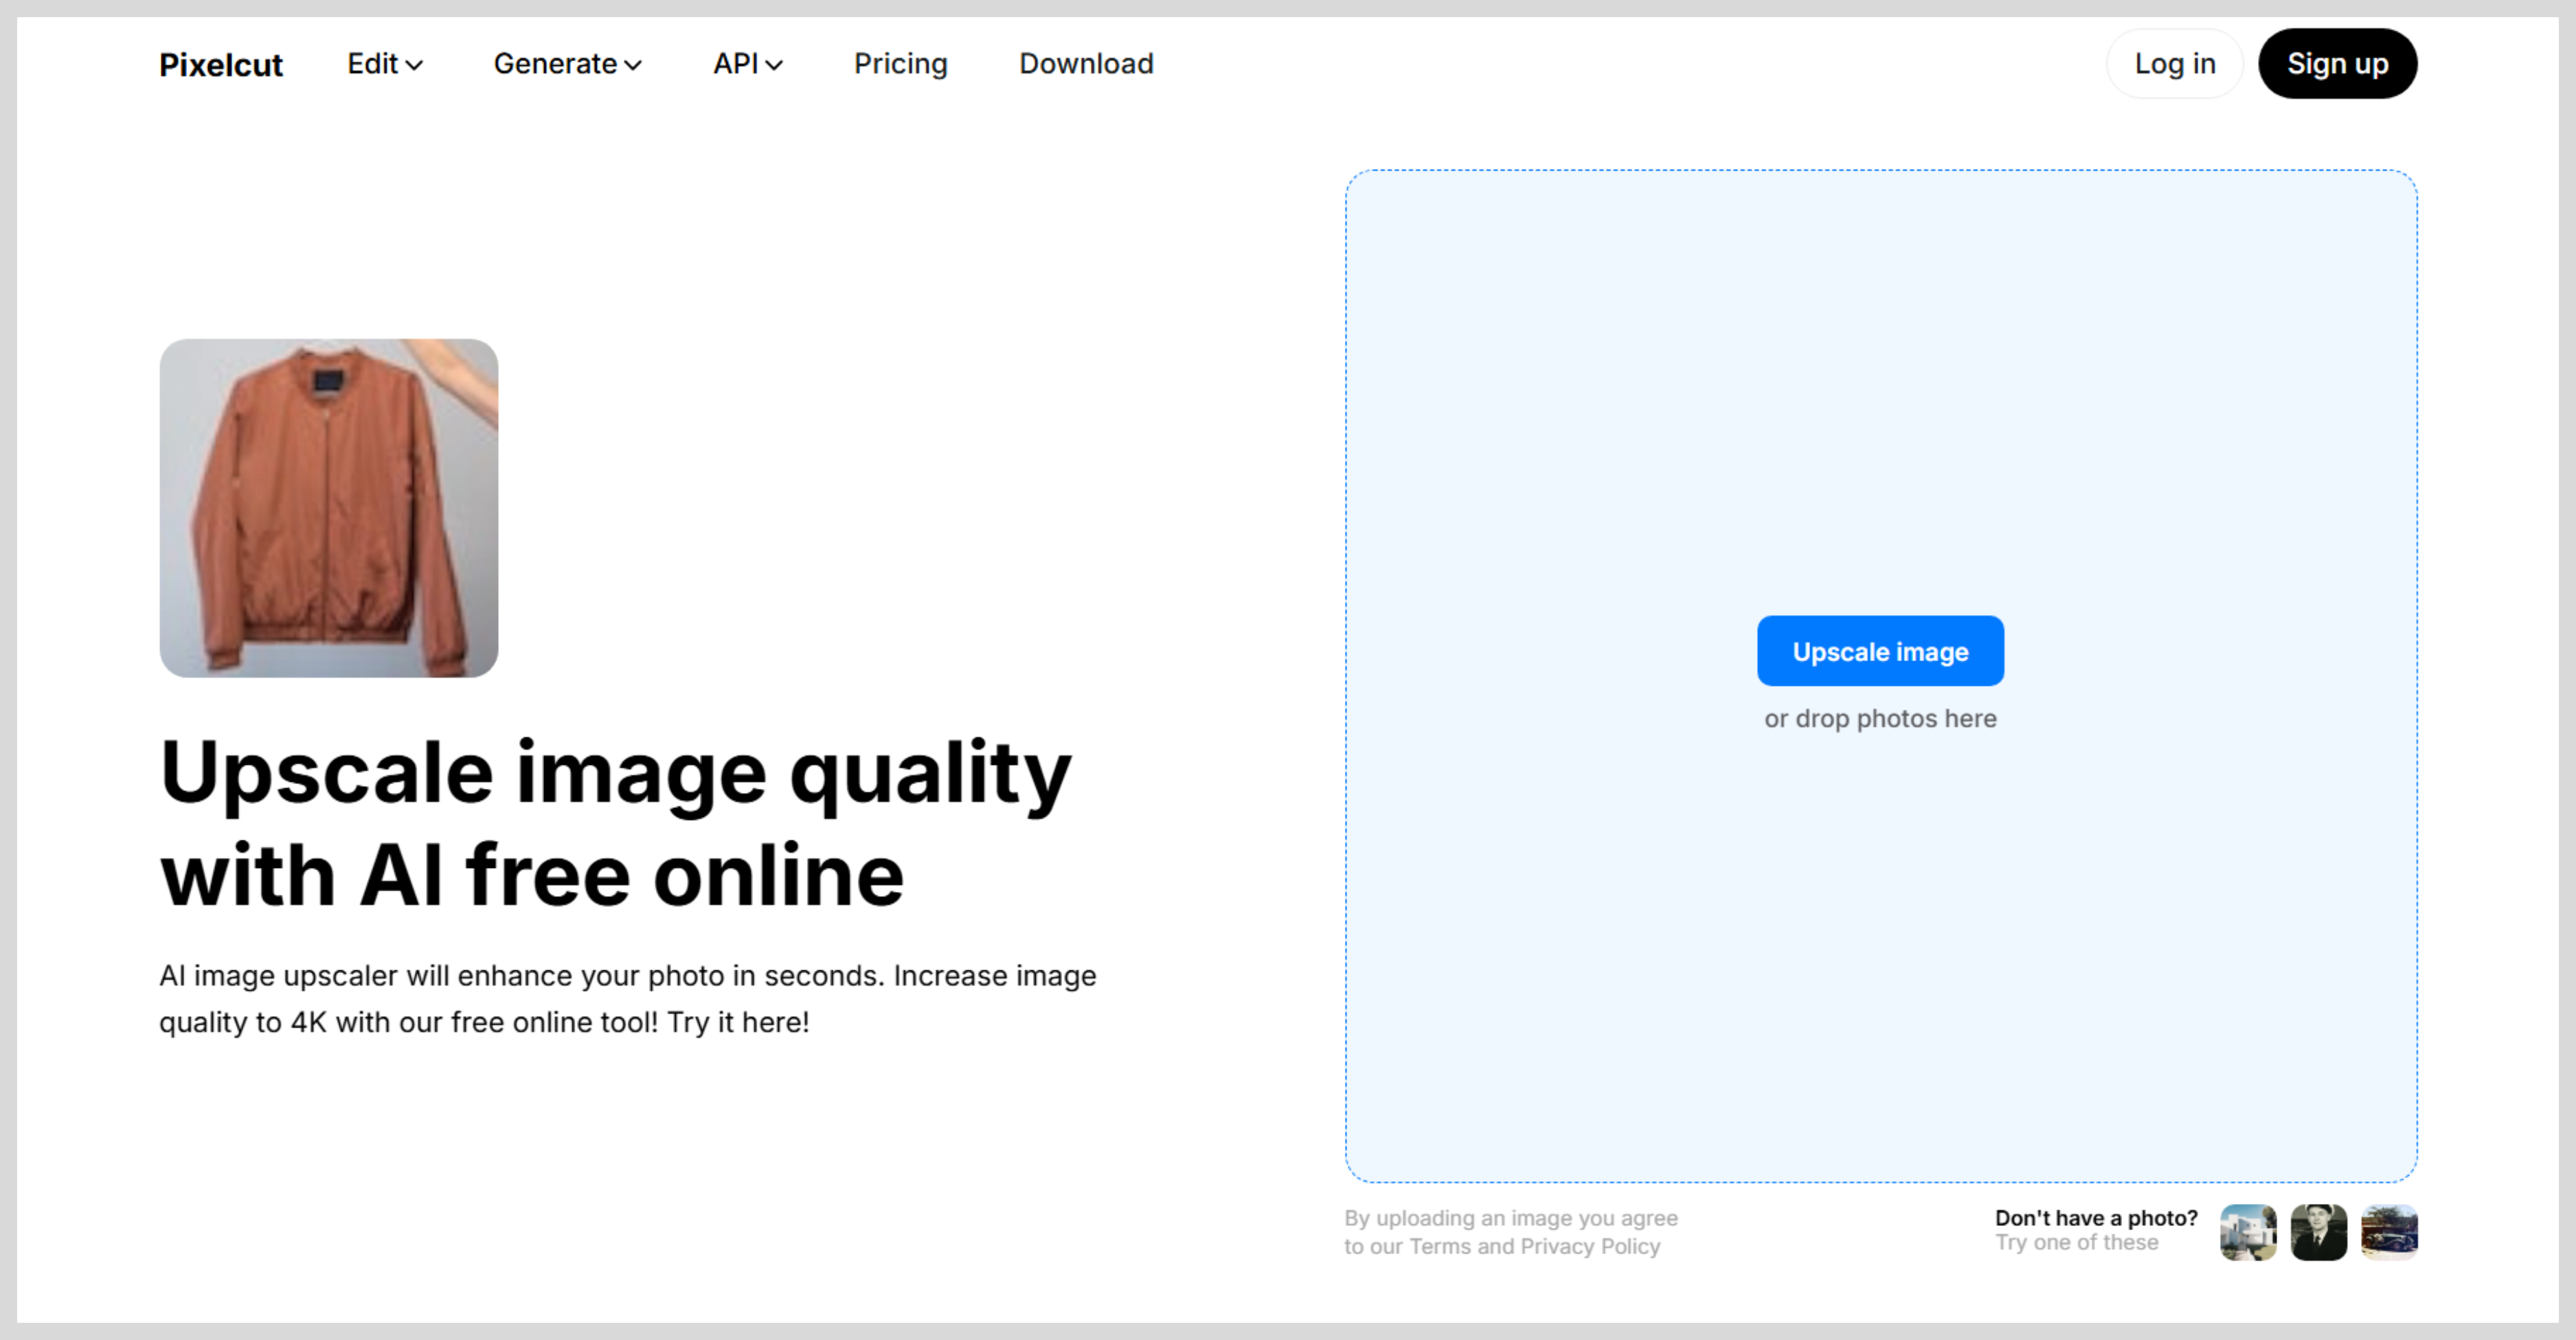Click the Log in button
Image resolution: width=2576 pixels, height=1340 pixels.
coord(2174,64)
